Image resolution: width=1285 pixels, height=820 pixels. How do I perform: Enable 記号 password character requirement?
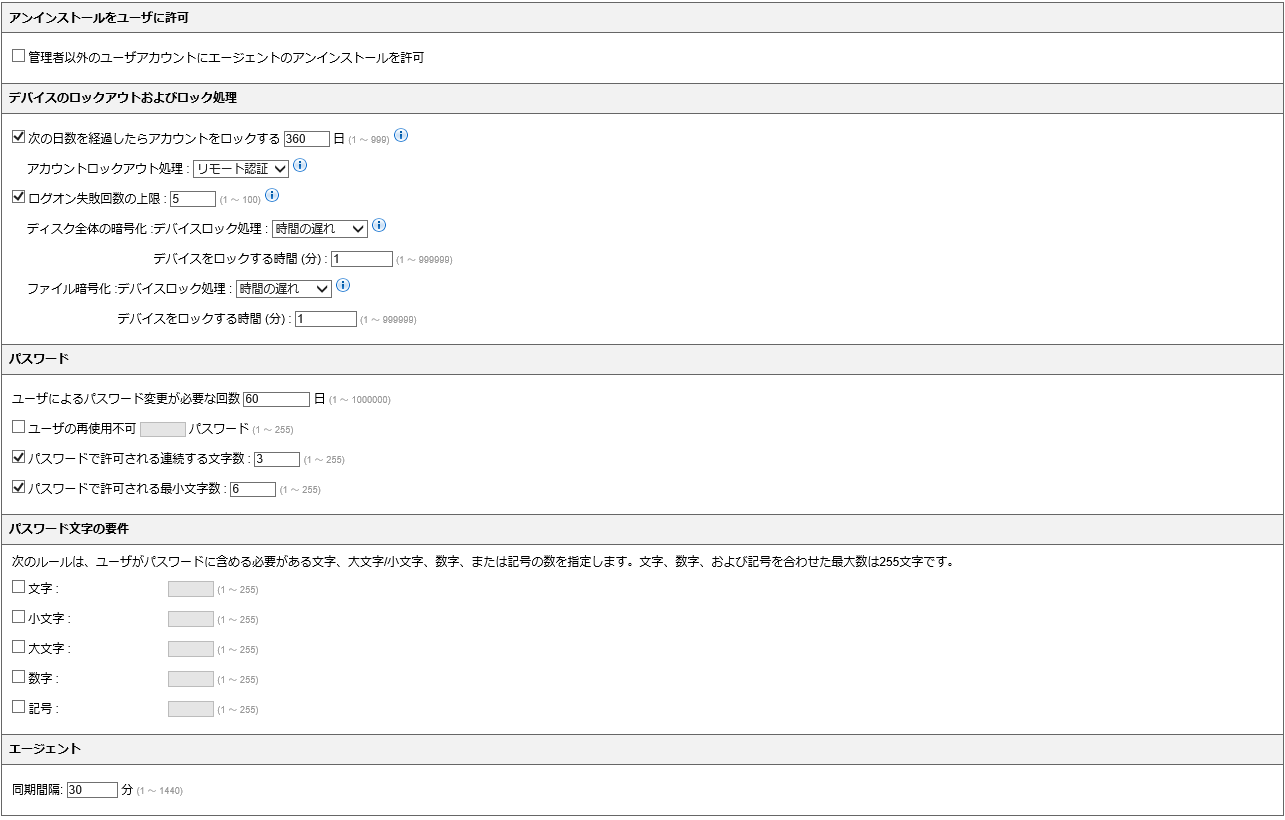click(x=18, y=707)
